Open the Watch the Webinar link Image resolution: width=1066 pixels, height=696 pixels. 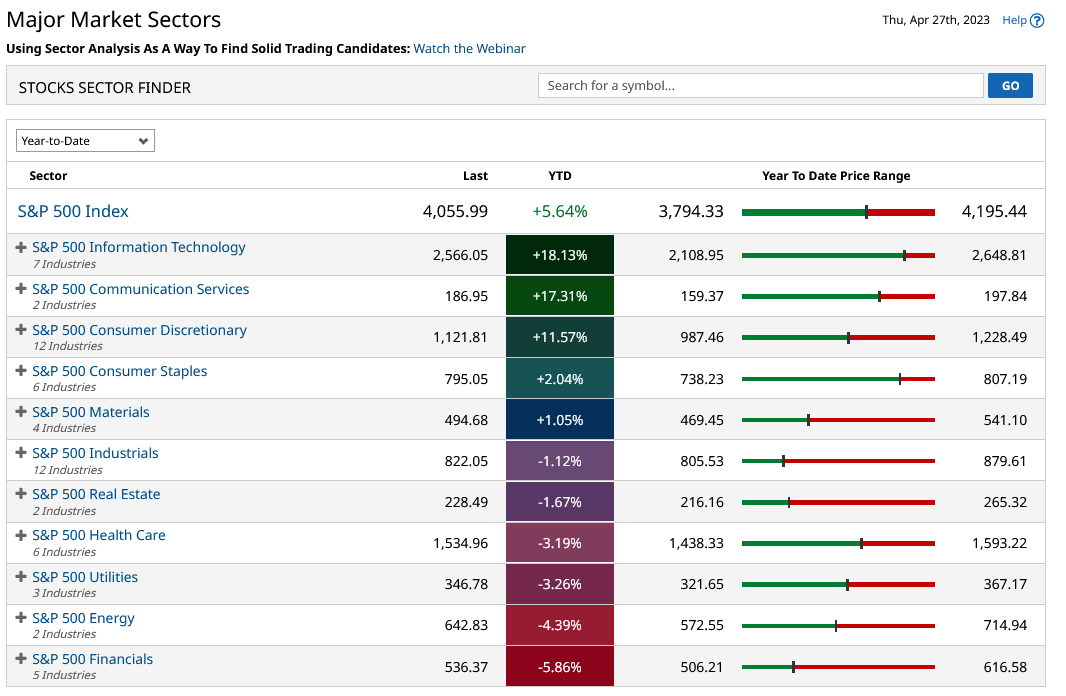pyautogui.click(x=469, y=48)
